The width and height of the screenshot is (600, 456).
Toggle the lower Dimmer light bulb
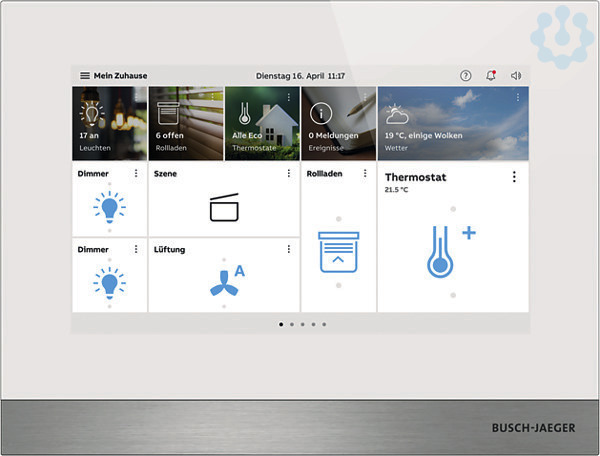[109, 282]
